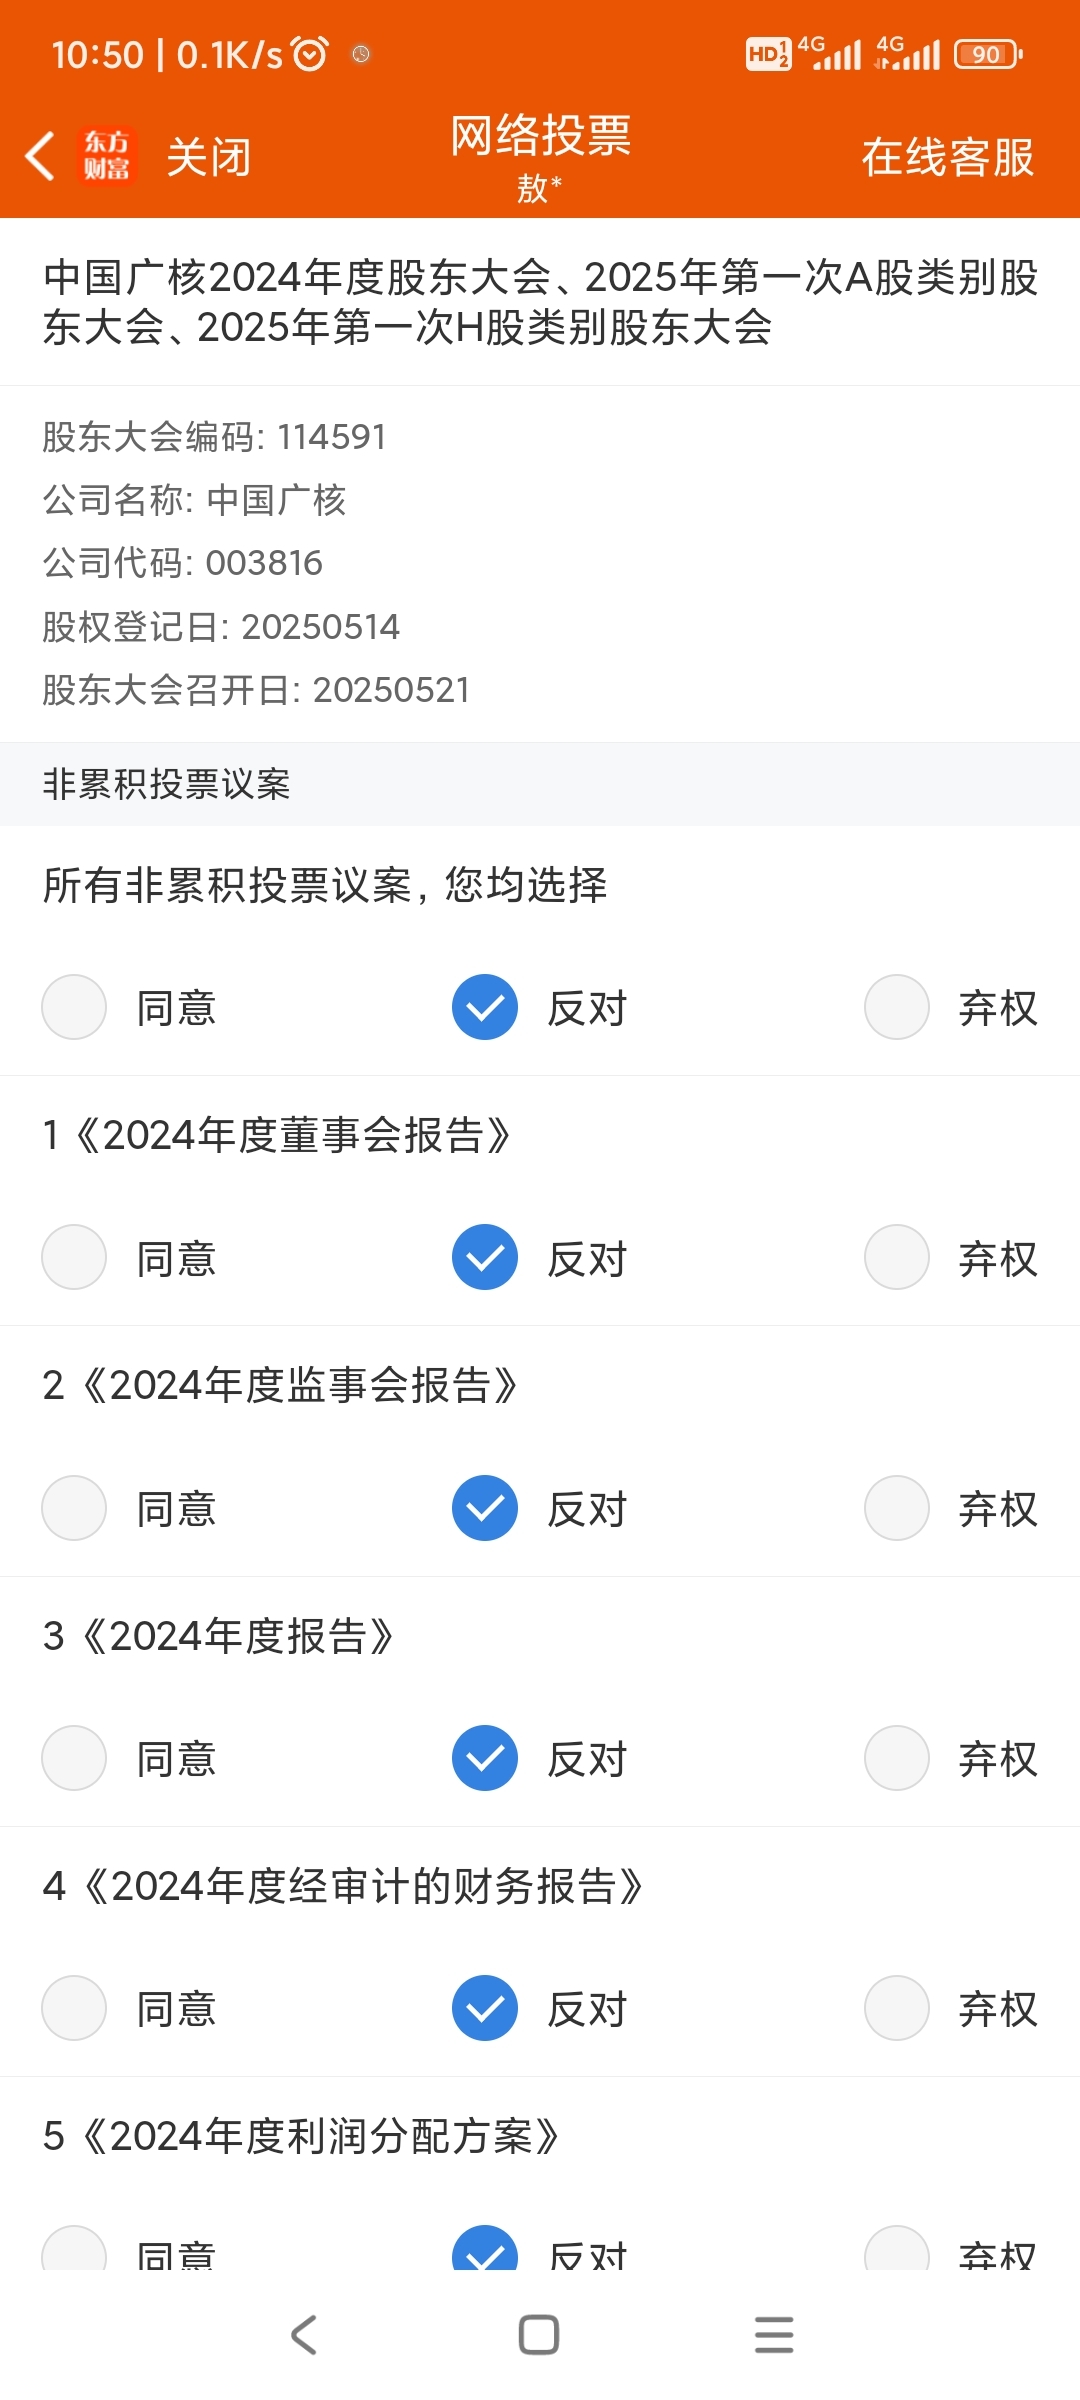1080x2400 pixels.
Task: Tap 关闭 to close the page
Action: 208,157
